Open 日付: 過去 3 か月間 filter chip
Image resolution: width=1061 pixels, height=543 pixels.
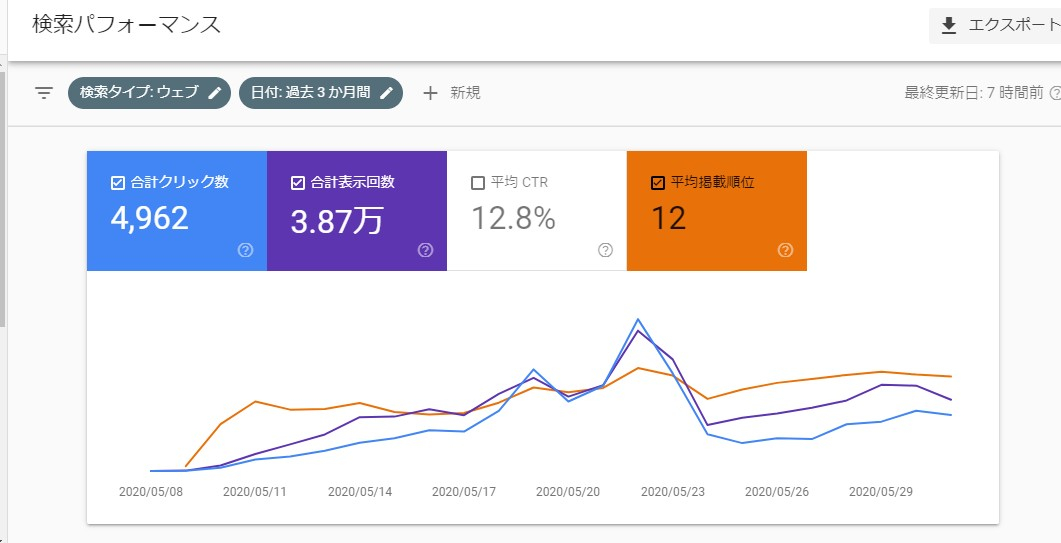(x=310, y=93)
